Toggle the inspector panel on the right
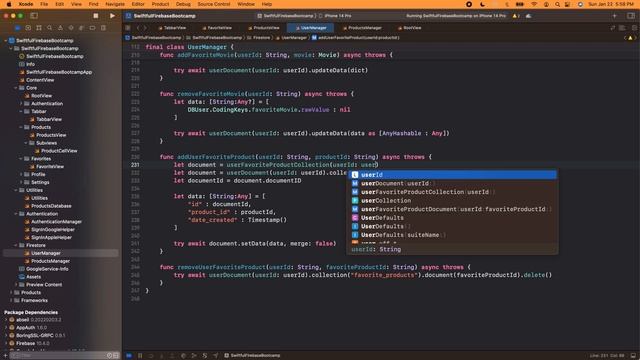 [x=631, y=16]
